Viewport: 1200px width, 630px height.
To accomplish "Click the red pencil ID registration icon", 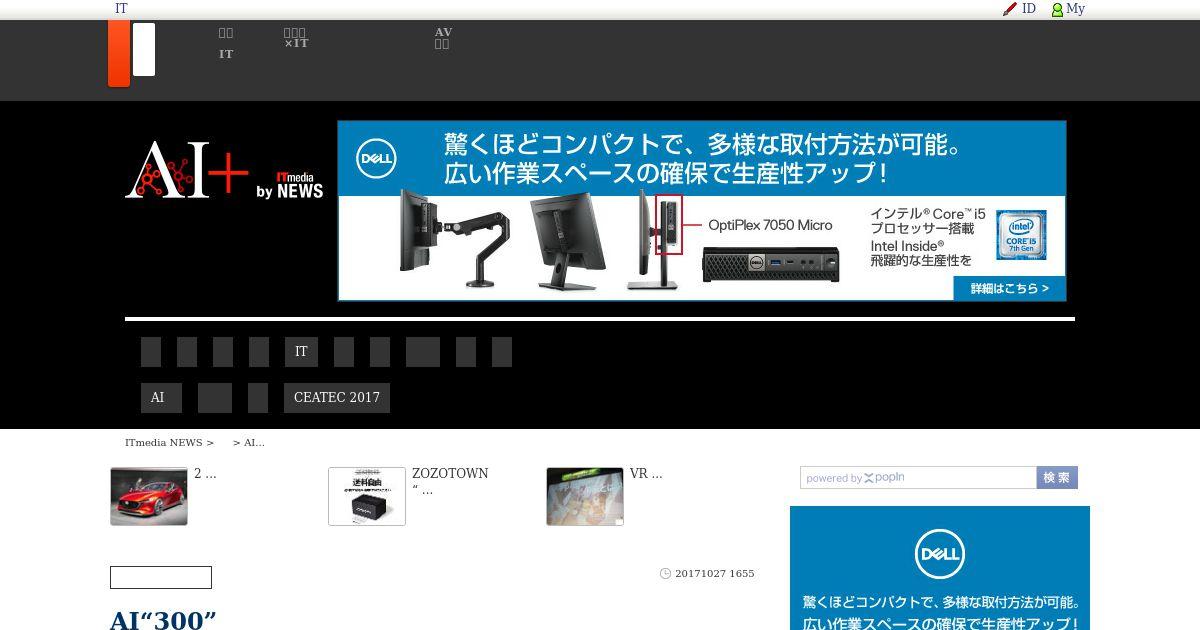I will 1010,9.
